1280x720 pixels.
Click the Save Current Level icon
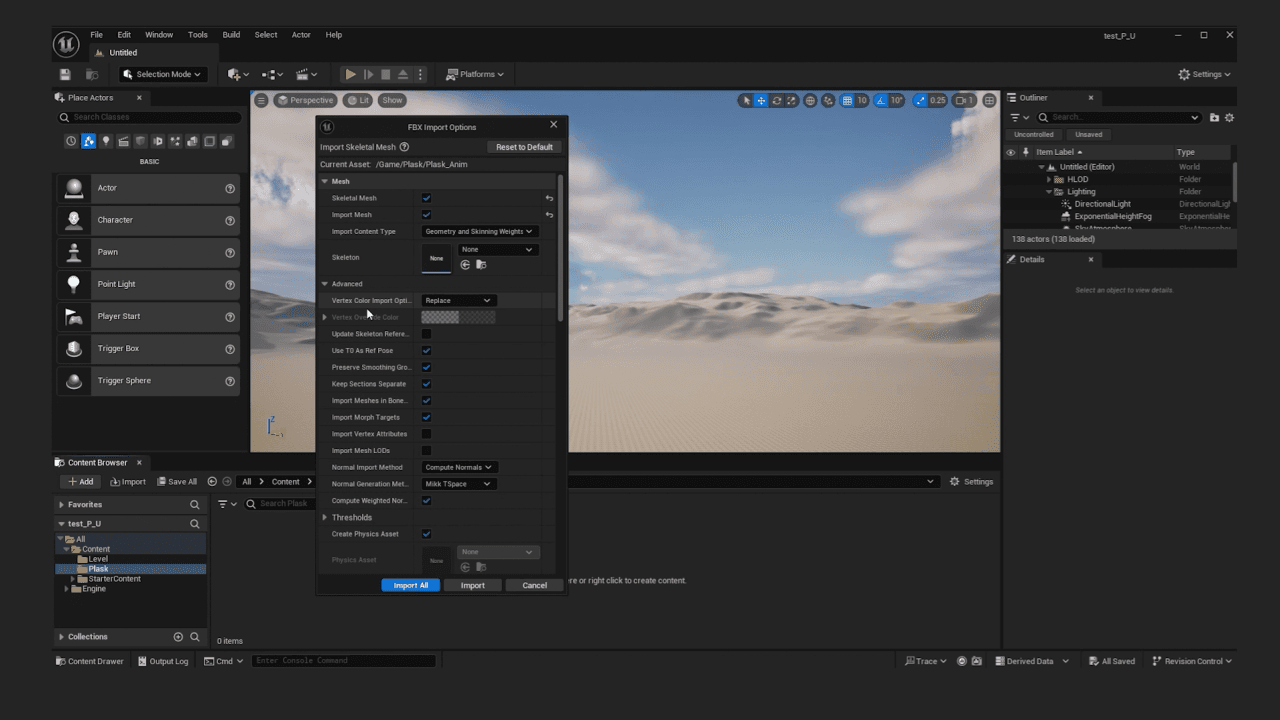point(65,74)
